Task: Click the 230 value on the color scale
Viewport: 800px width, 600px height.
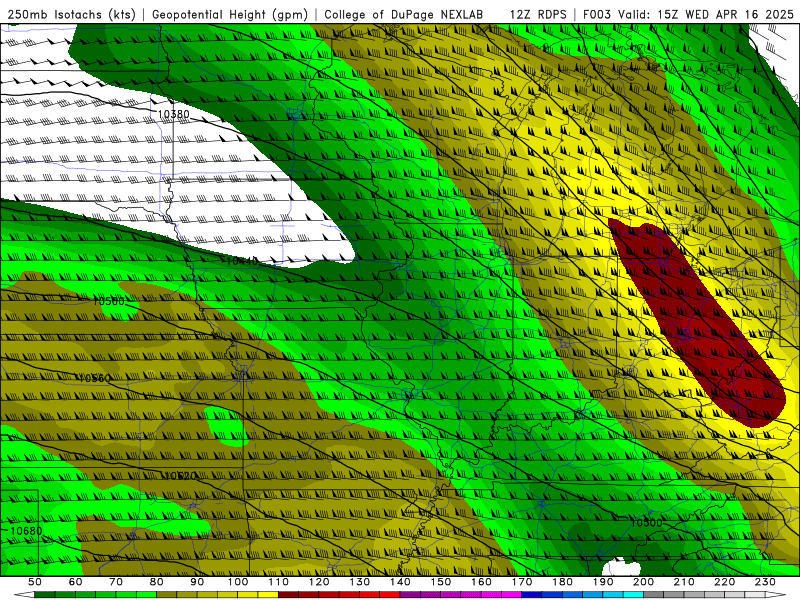Action: click(x=765, y=582)
